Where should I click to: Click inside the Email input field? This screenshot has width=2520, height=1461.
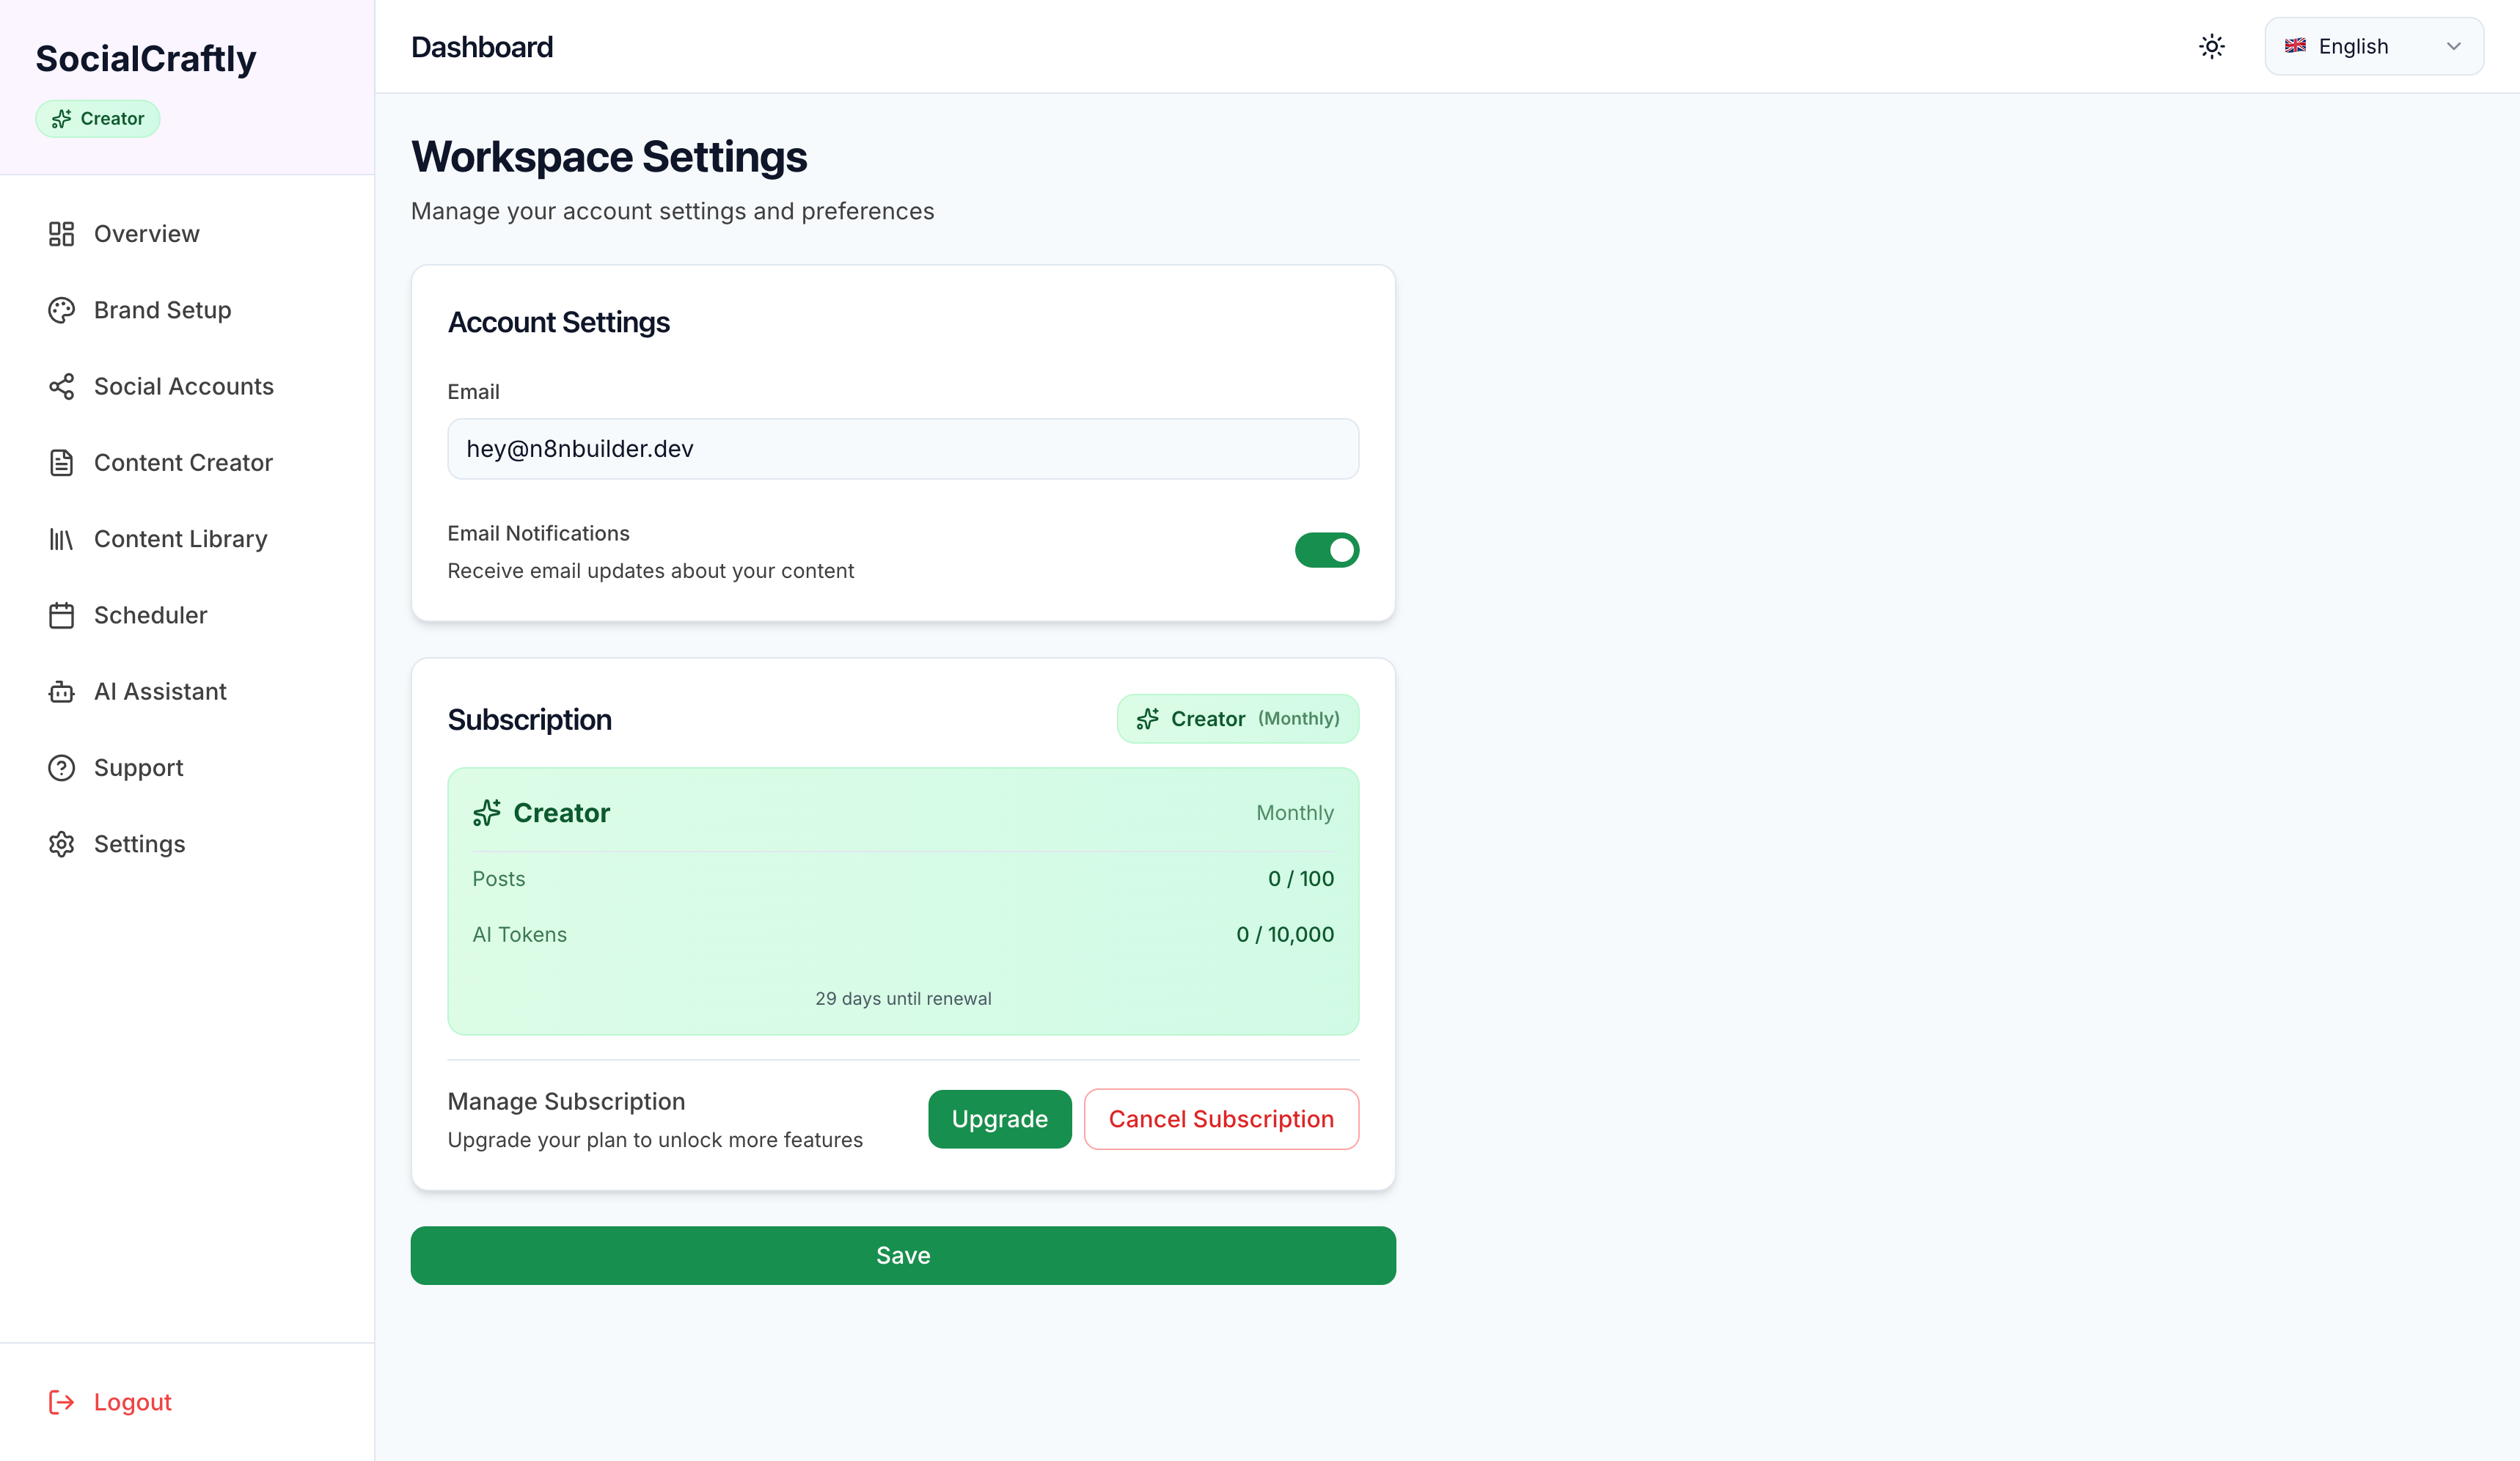click(902, 449)
